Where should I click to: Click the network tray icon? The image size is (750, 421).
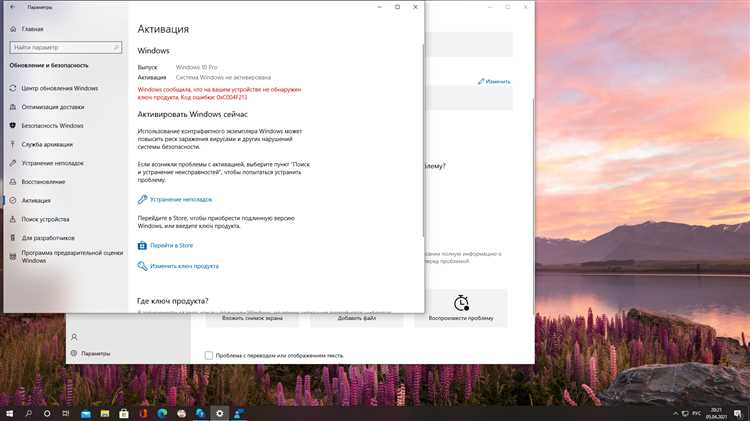point(685,413)
